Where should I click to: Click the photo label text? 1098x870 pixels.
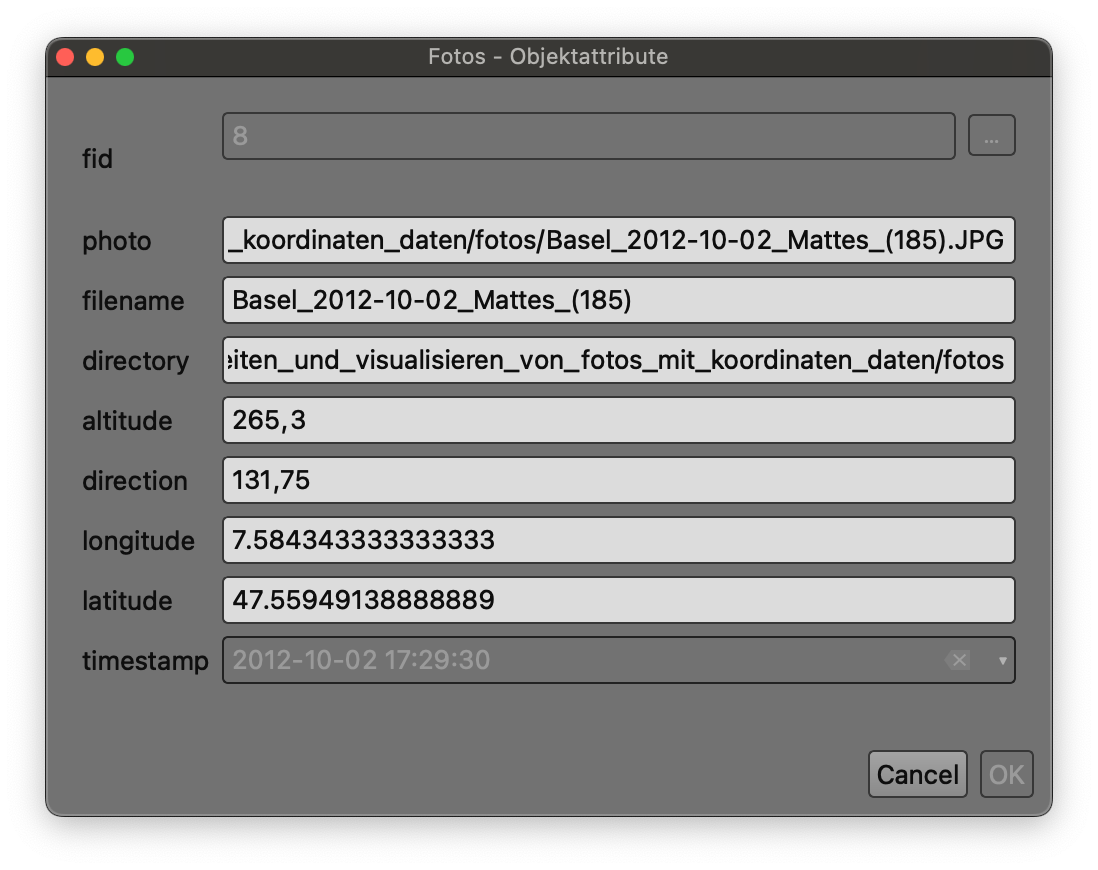click(116, 241)
